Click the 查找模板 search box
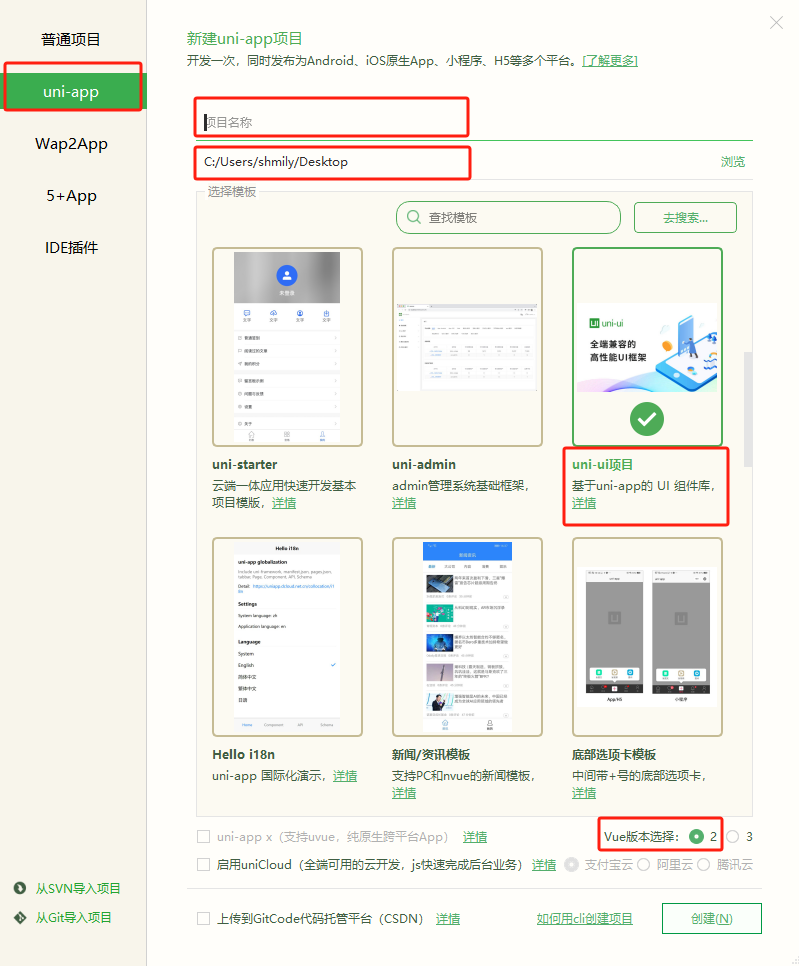This screenshot has height=966, width=799. 508,217
